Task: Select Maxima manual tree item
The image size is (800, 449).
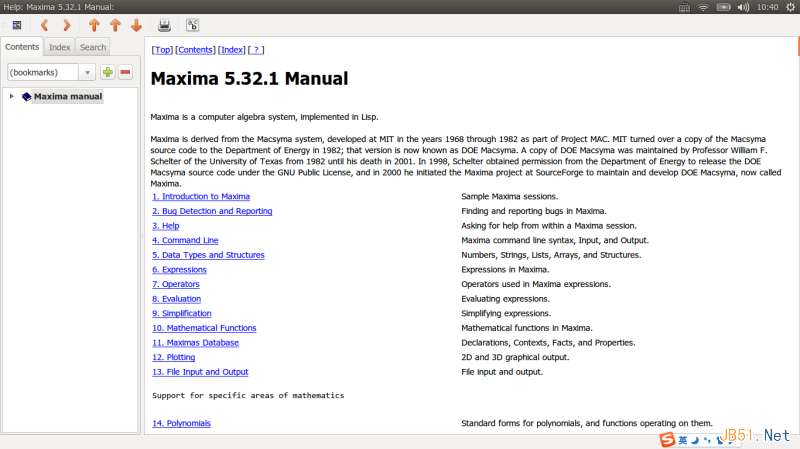Action: click(68, 96)
